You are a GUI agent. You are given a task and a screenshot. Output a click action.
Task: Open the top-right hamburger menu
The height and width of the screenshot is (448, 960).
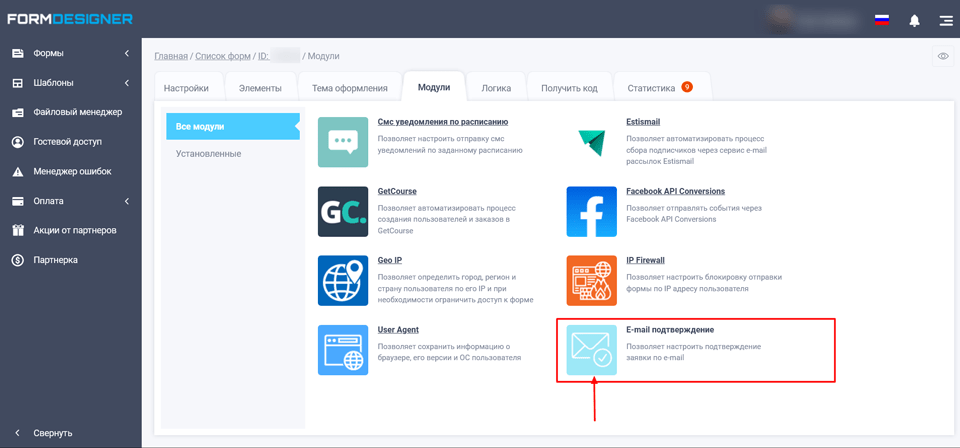coord(945,20)
